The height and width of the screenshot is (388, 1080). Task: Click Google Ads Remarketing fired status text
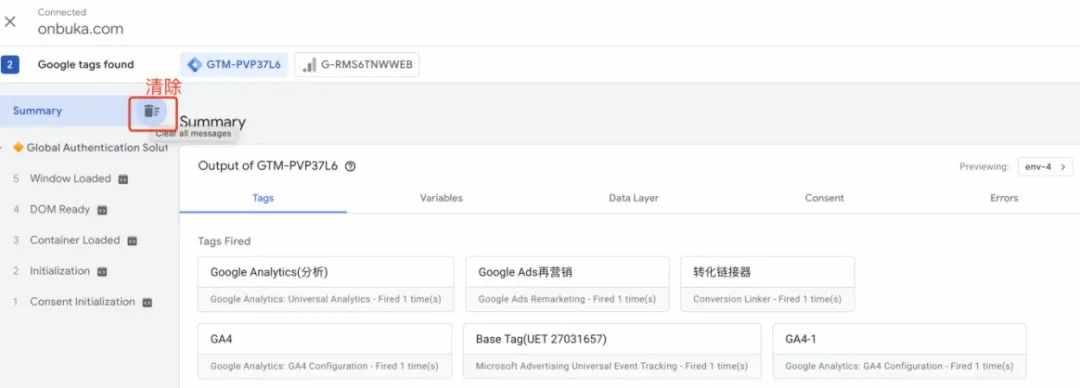tap(567, 299)
